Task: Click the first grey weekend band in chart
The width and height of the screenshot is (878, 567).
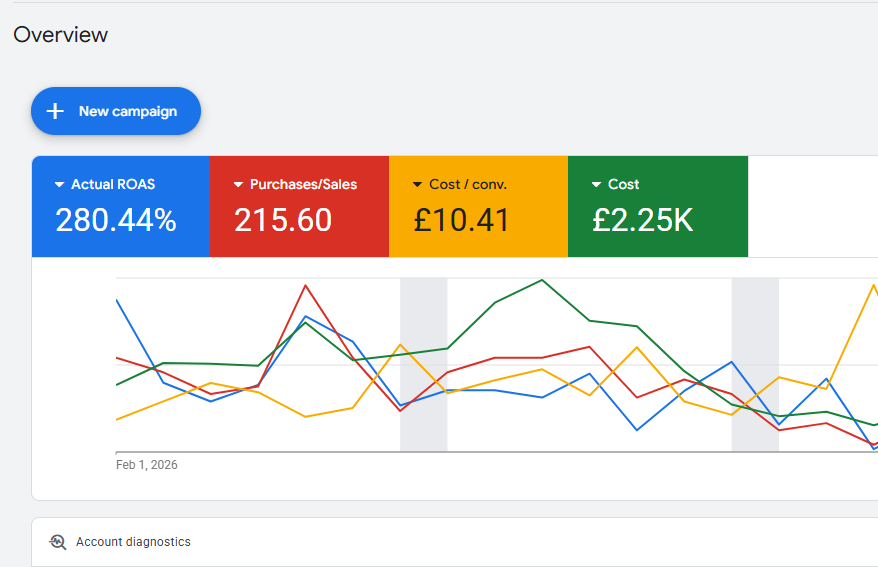Action: 424,364
